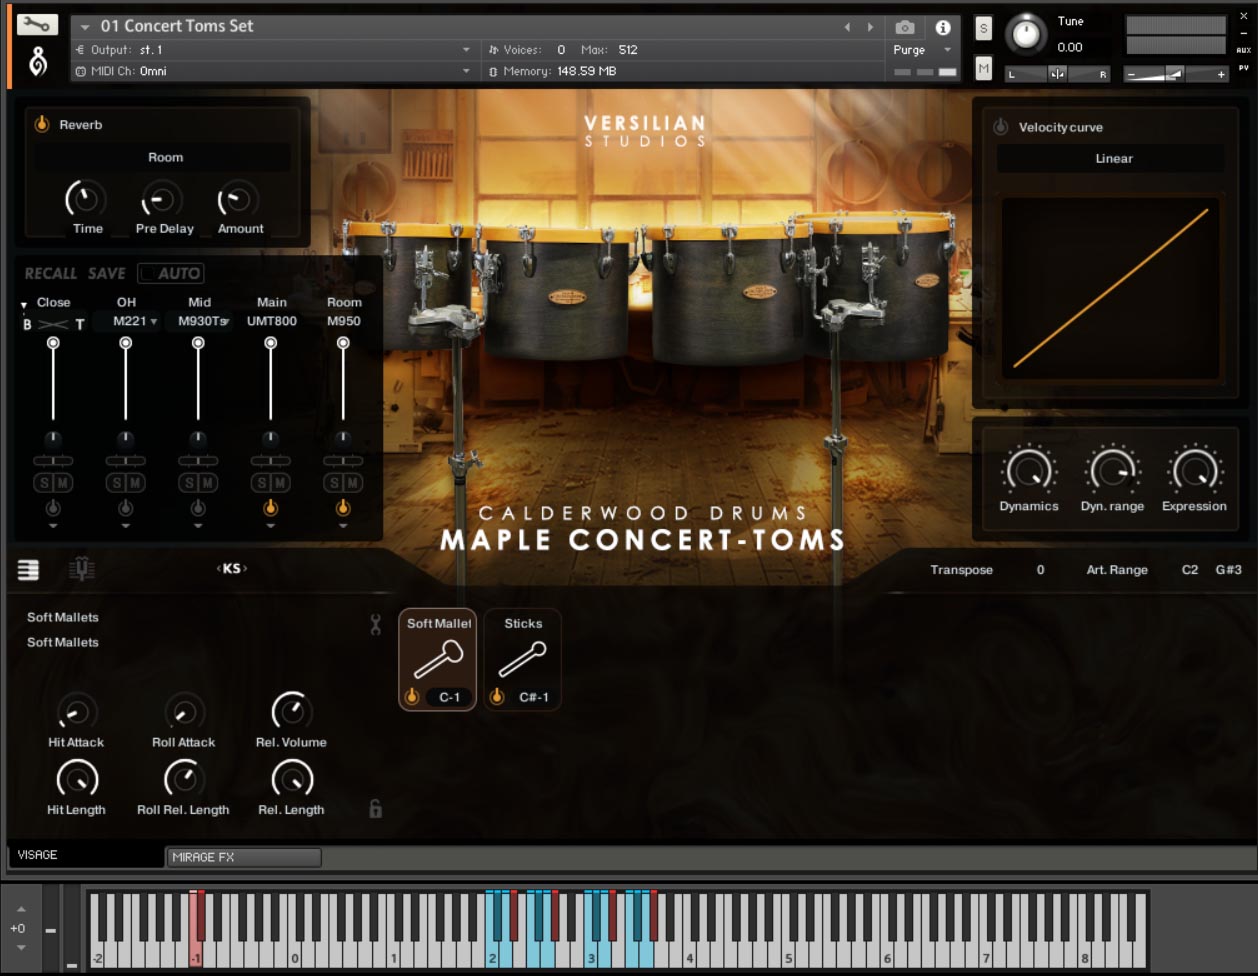The width and height of the screenshot is (1258, 976).
Task: Open the Purge dropdown menu
Action: click(x=922, y=50)
